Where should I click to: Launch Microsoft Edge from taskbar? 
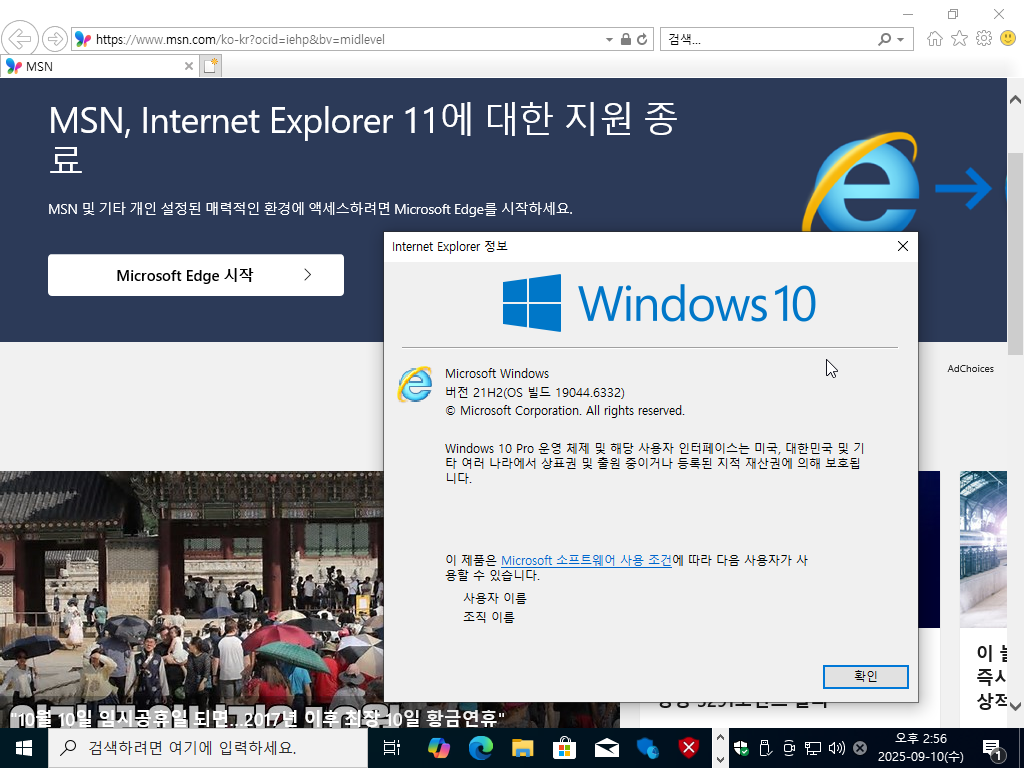tap(481, 748)
